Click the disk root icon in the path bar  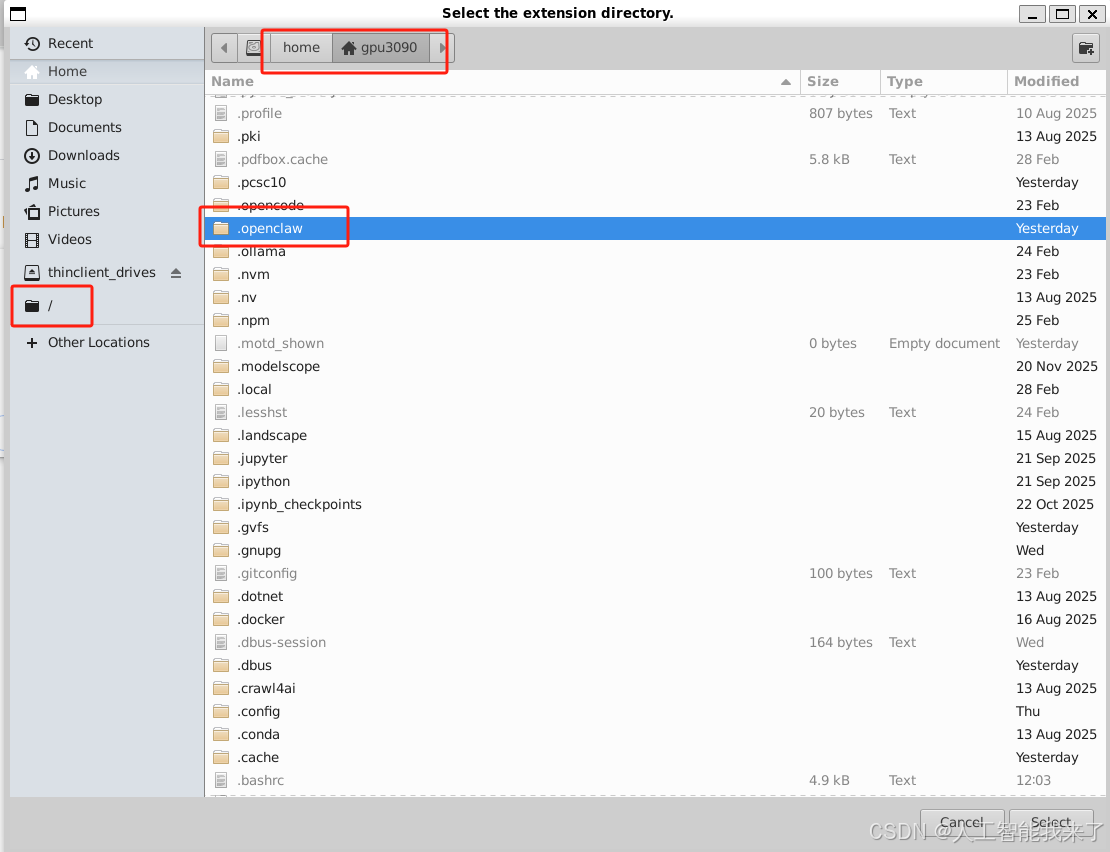(253, 48)
